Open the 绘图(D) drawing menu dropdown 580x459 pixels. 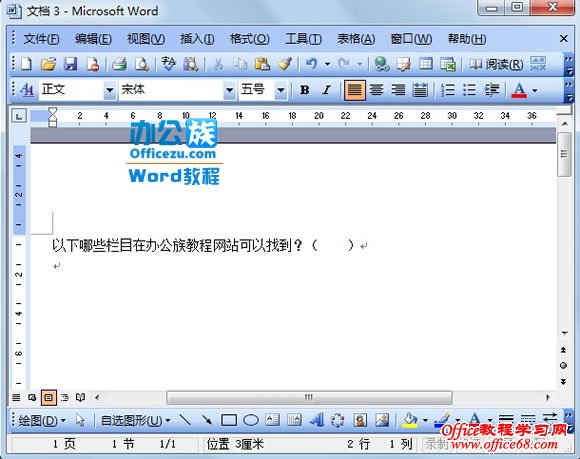pos(42,421)
